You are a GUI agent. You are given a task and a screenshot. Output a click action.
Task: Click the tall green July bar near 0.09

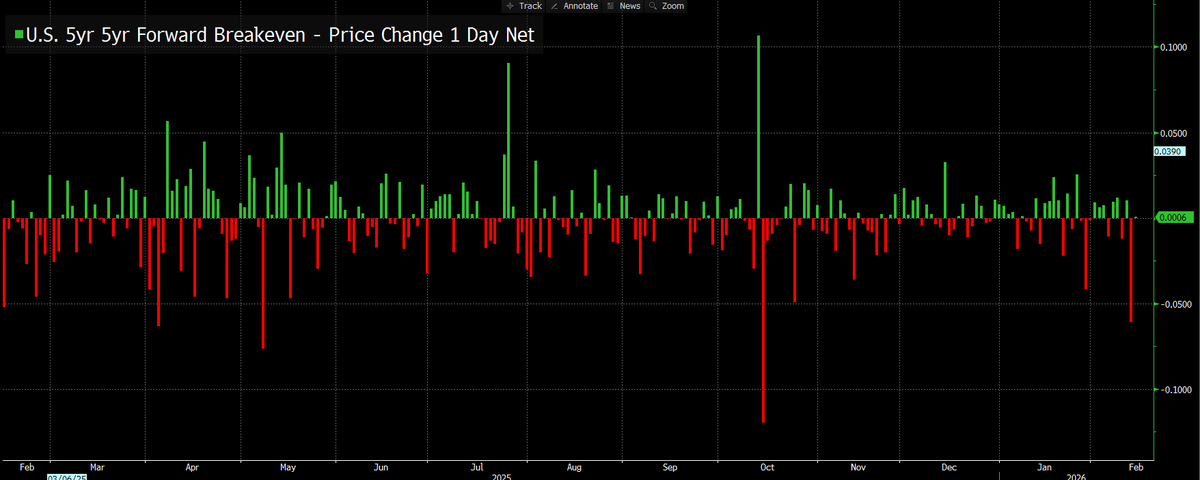click(x=508, y=141)
